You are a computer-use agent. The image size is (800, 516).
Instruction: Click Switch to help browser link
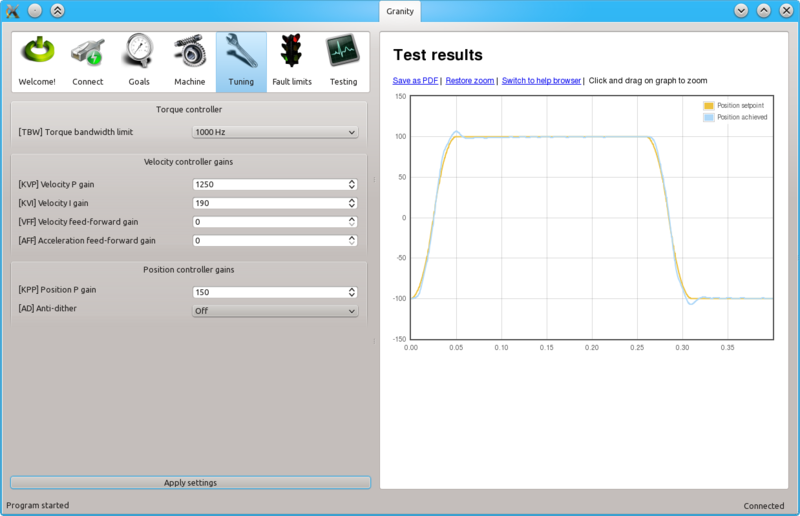point(541,81)
